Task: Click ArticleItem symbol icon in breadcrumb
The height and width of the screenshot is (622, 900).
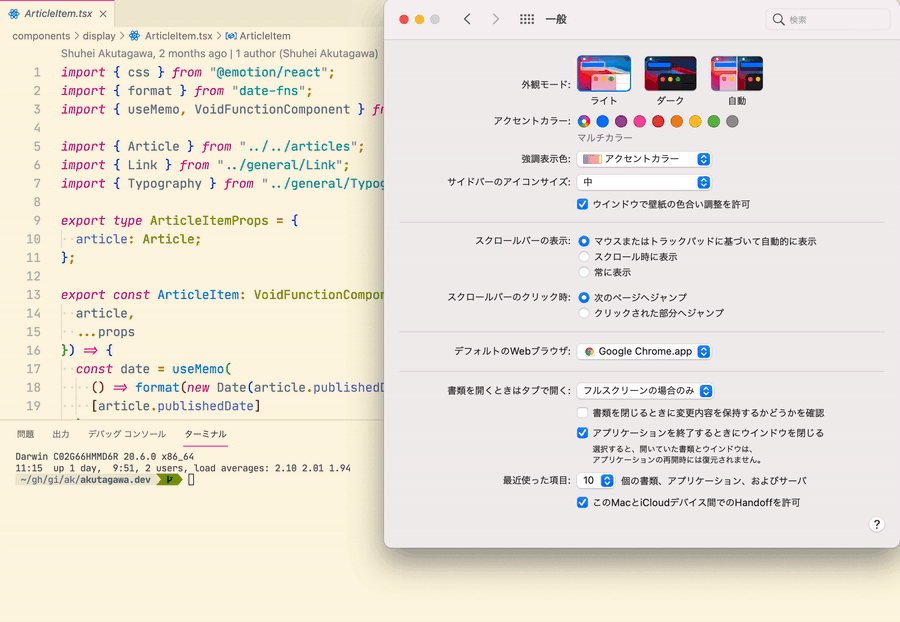Action: (x=231, y=36)
